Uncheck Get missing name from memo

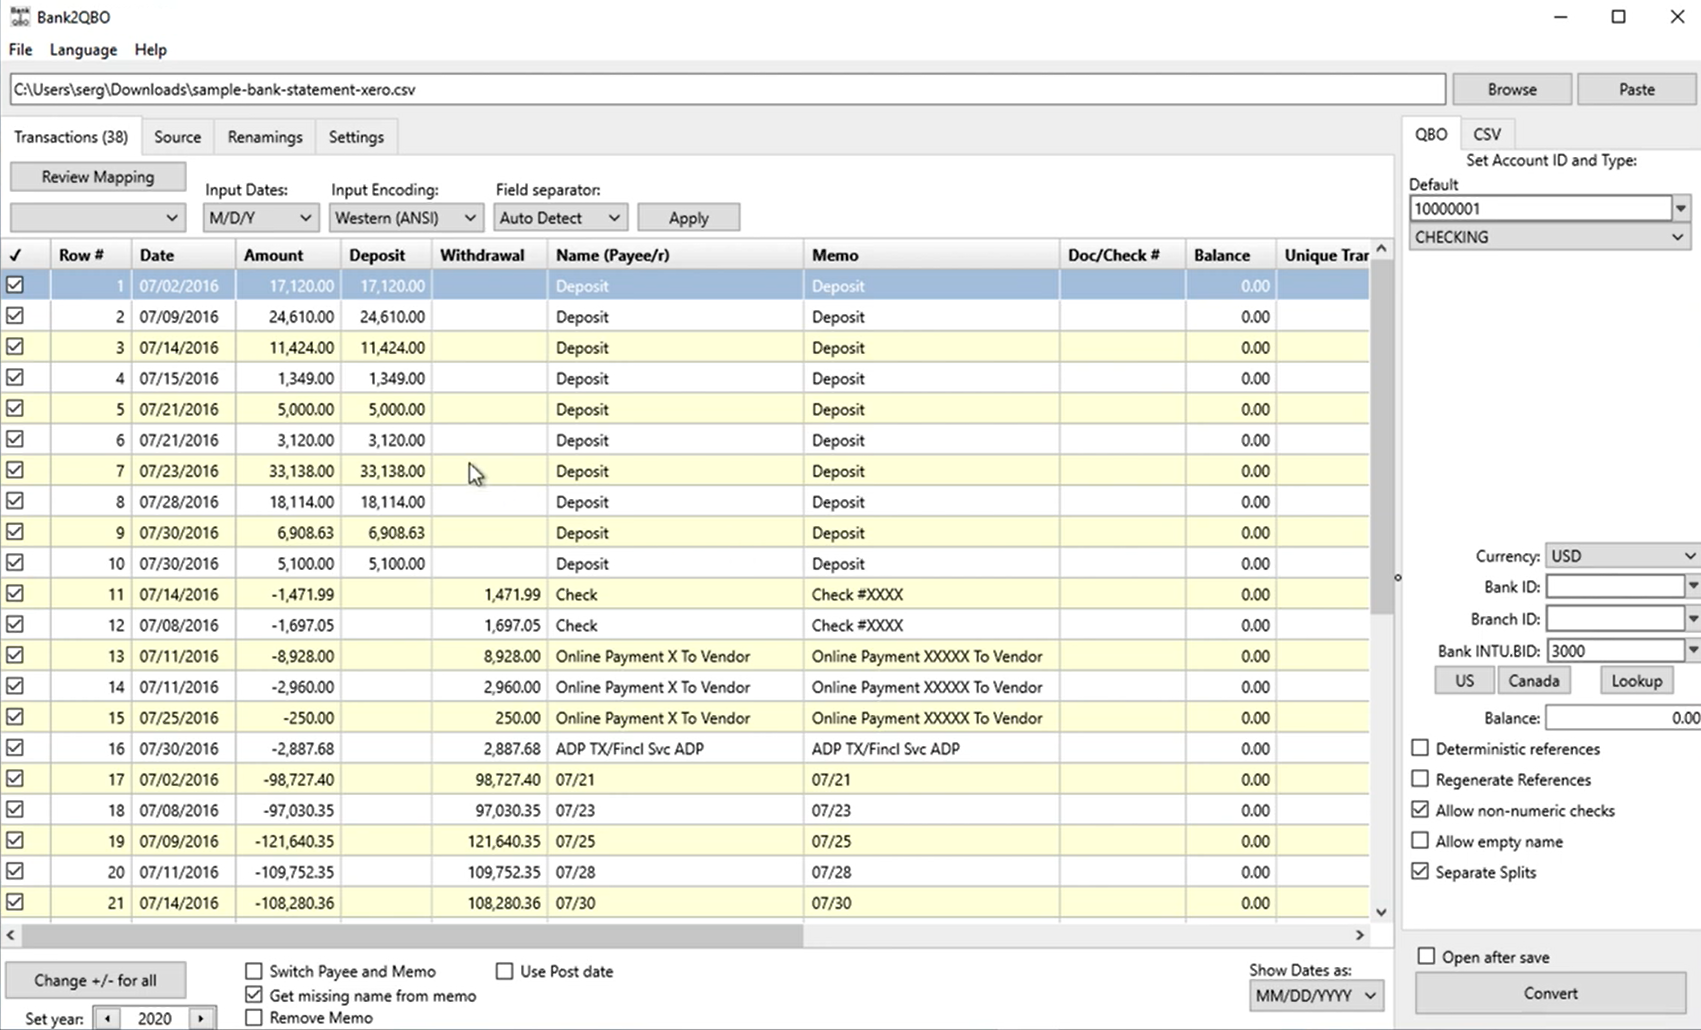pyautogui.click(x=254, y=995)
